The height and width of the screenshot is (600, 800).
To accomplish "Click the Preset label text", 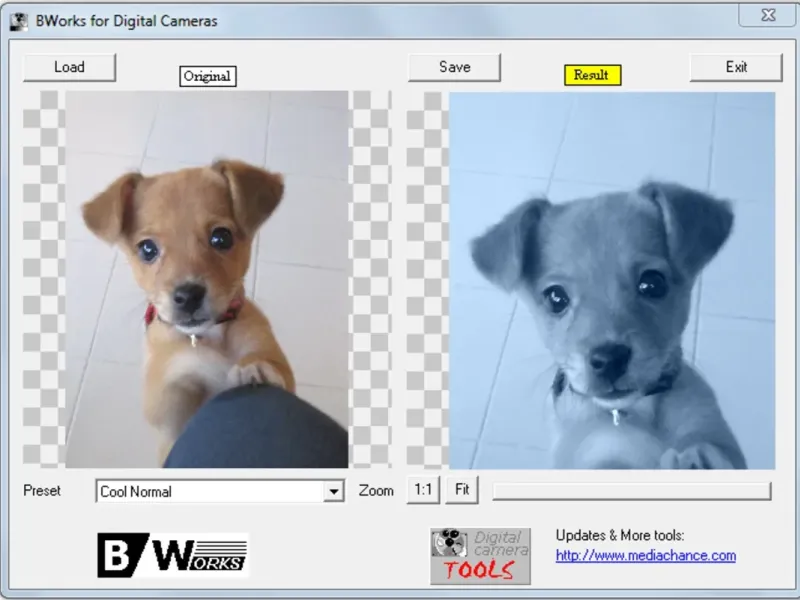I will click(x=42, y=491).
